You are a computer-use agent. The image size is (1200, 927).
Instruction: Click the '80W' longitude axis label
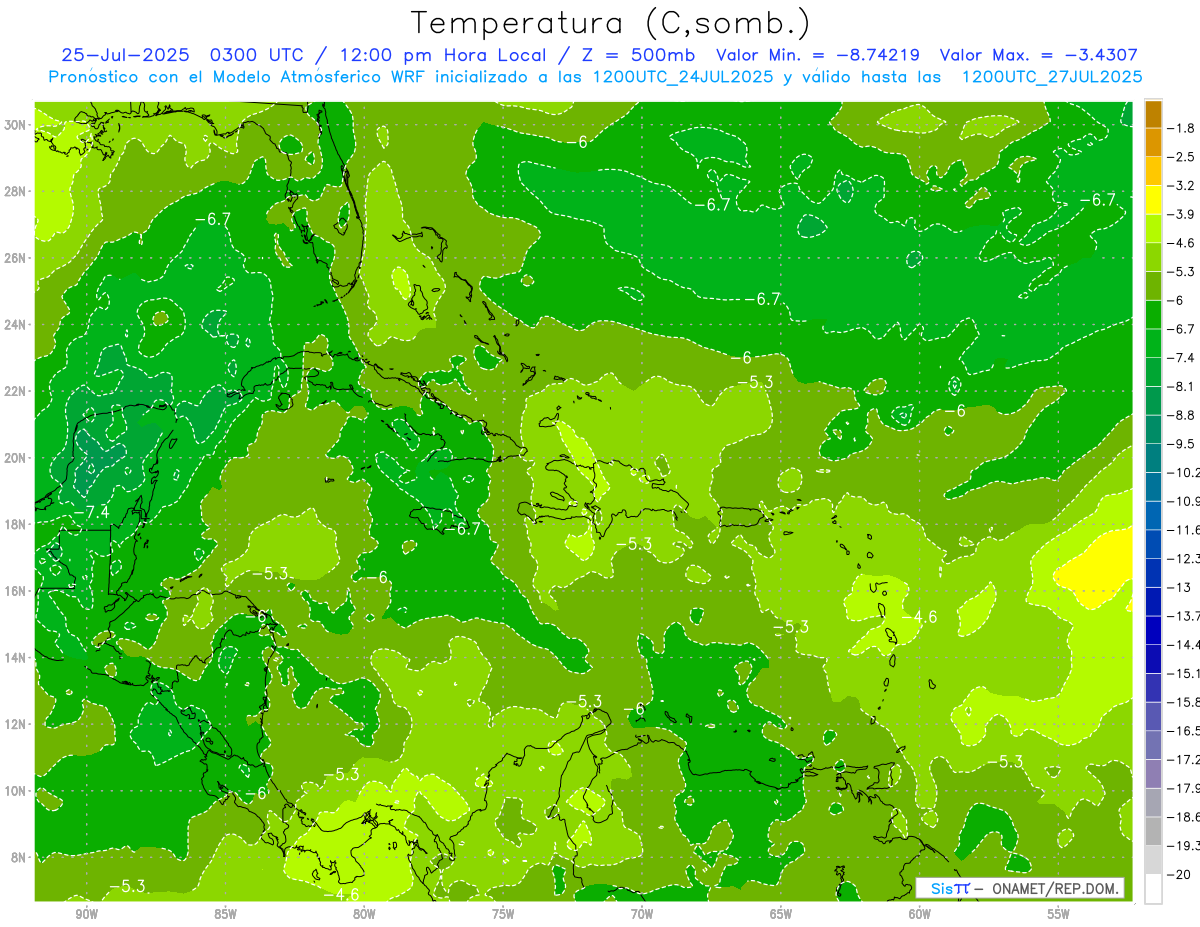click(x=364, y=914)
